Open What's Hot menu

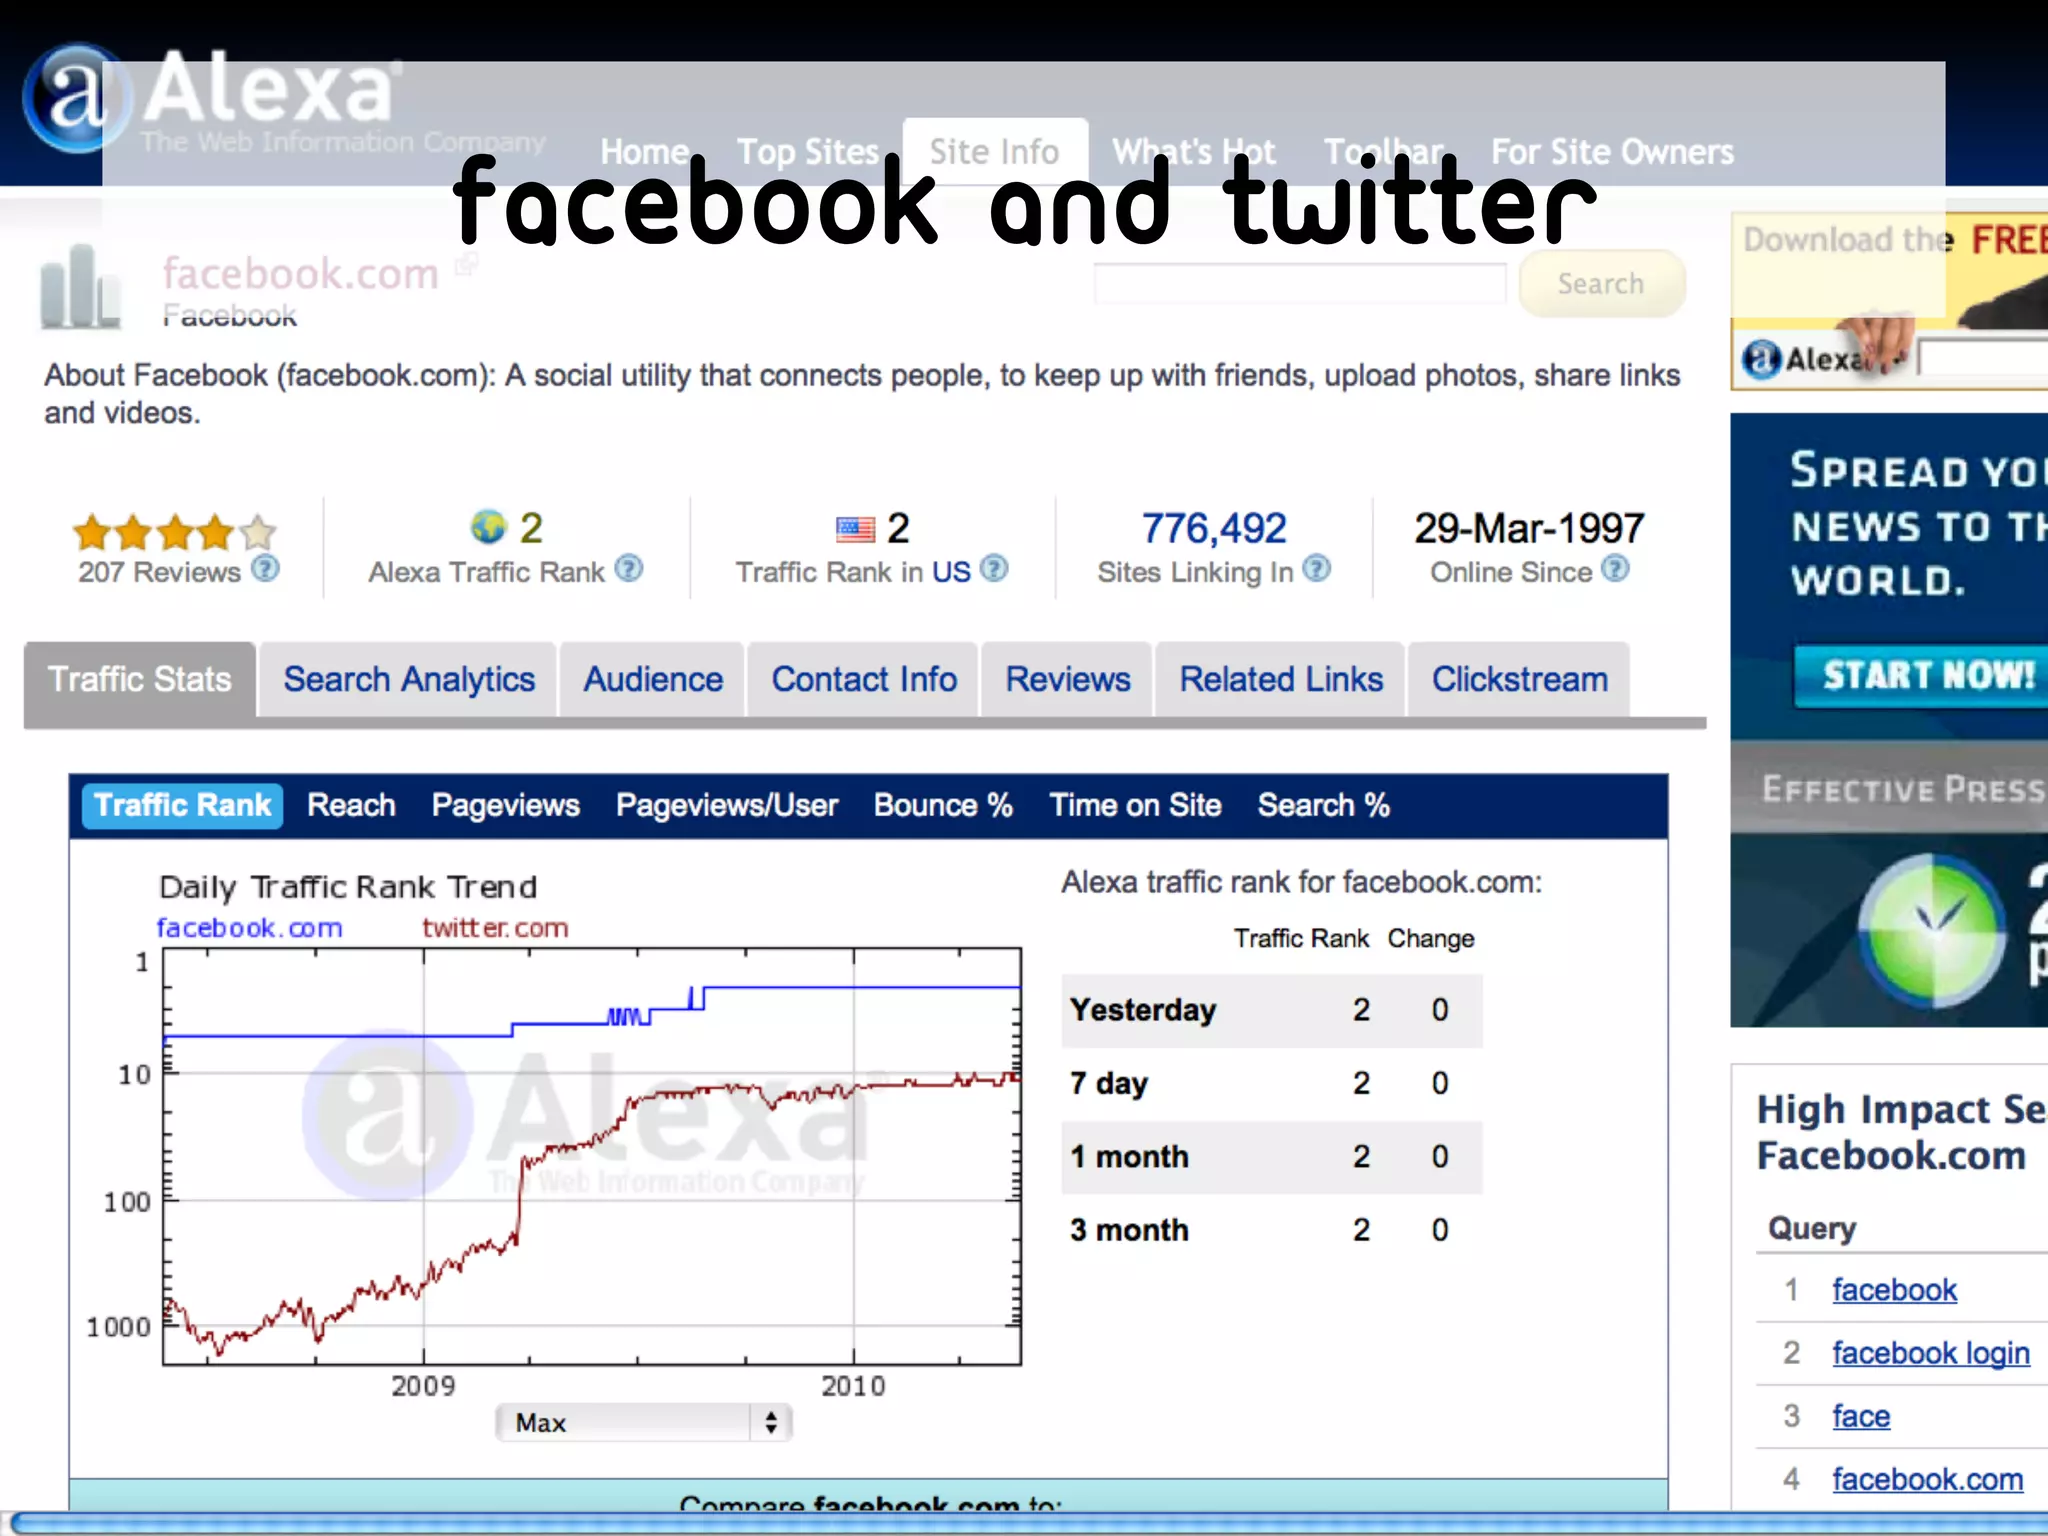click(1194, 152)
